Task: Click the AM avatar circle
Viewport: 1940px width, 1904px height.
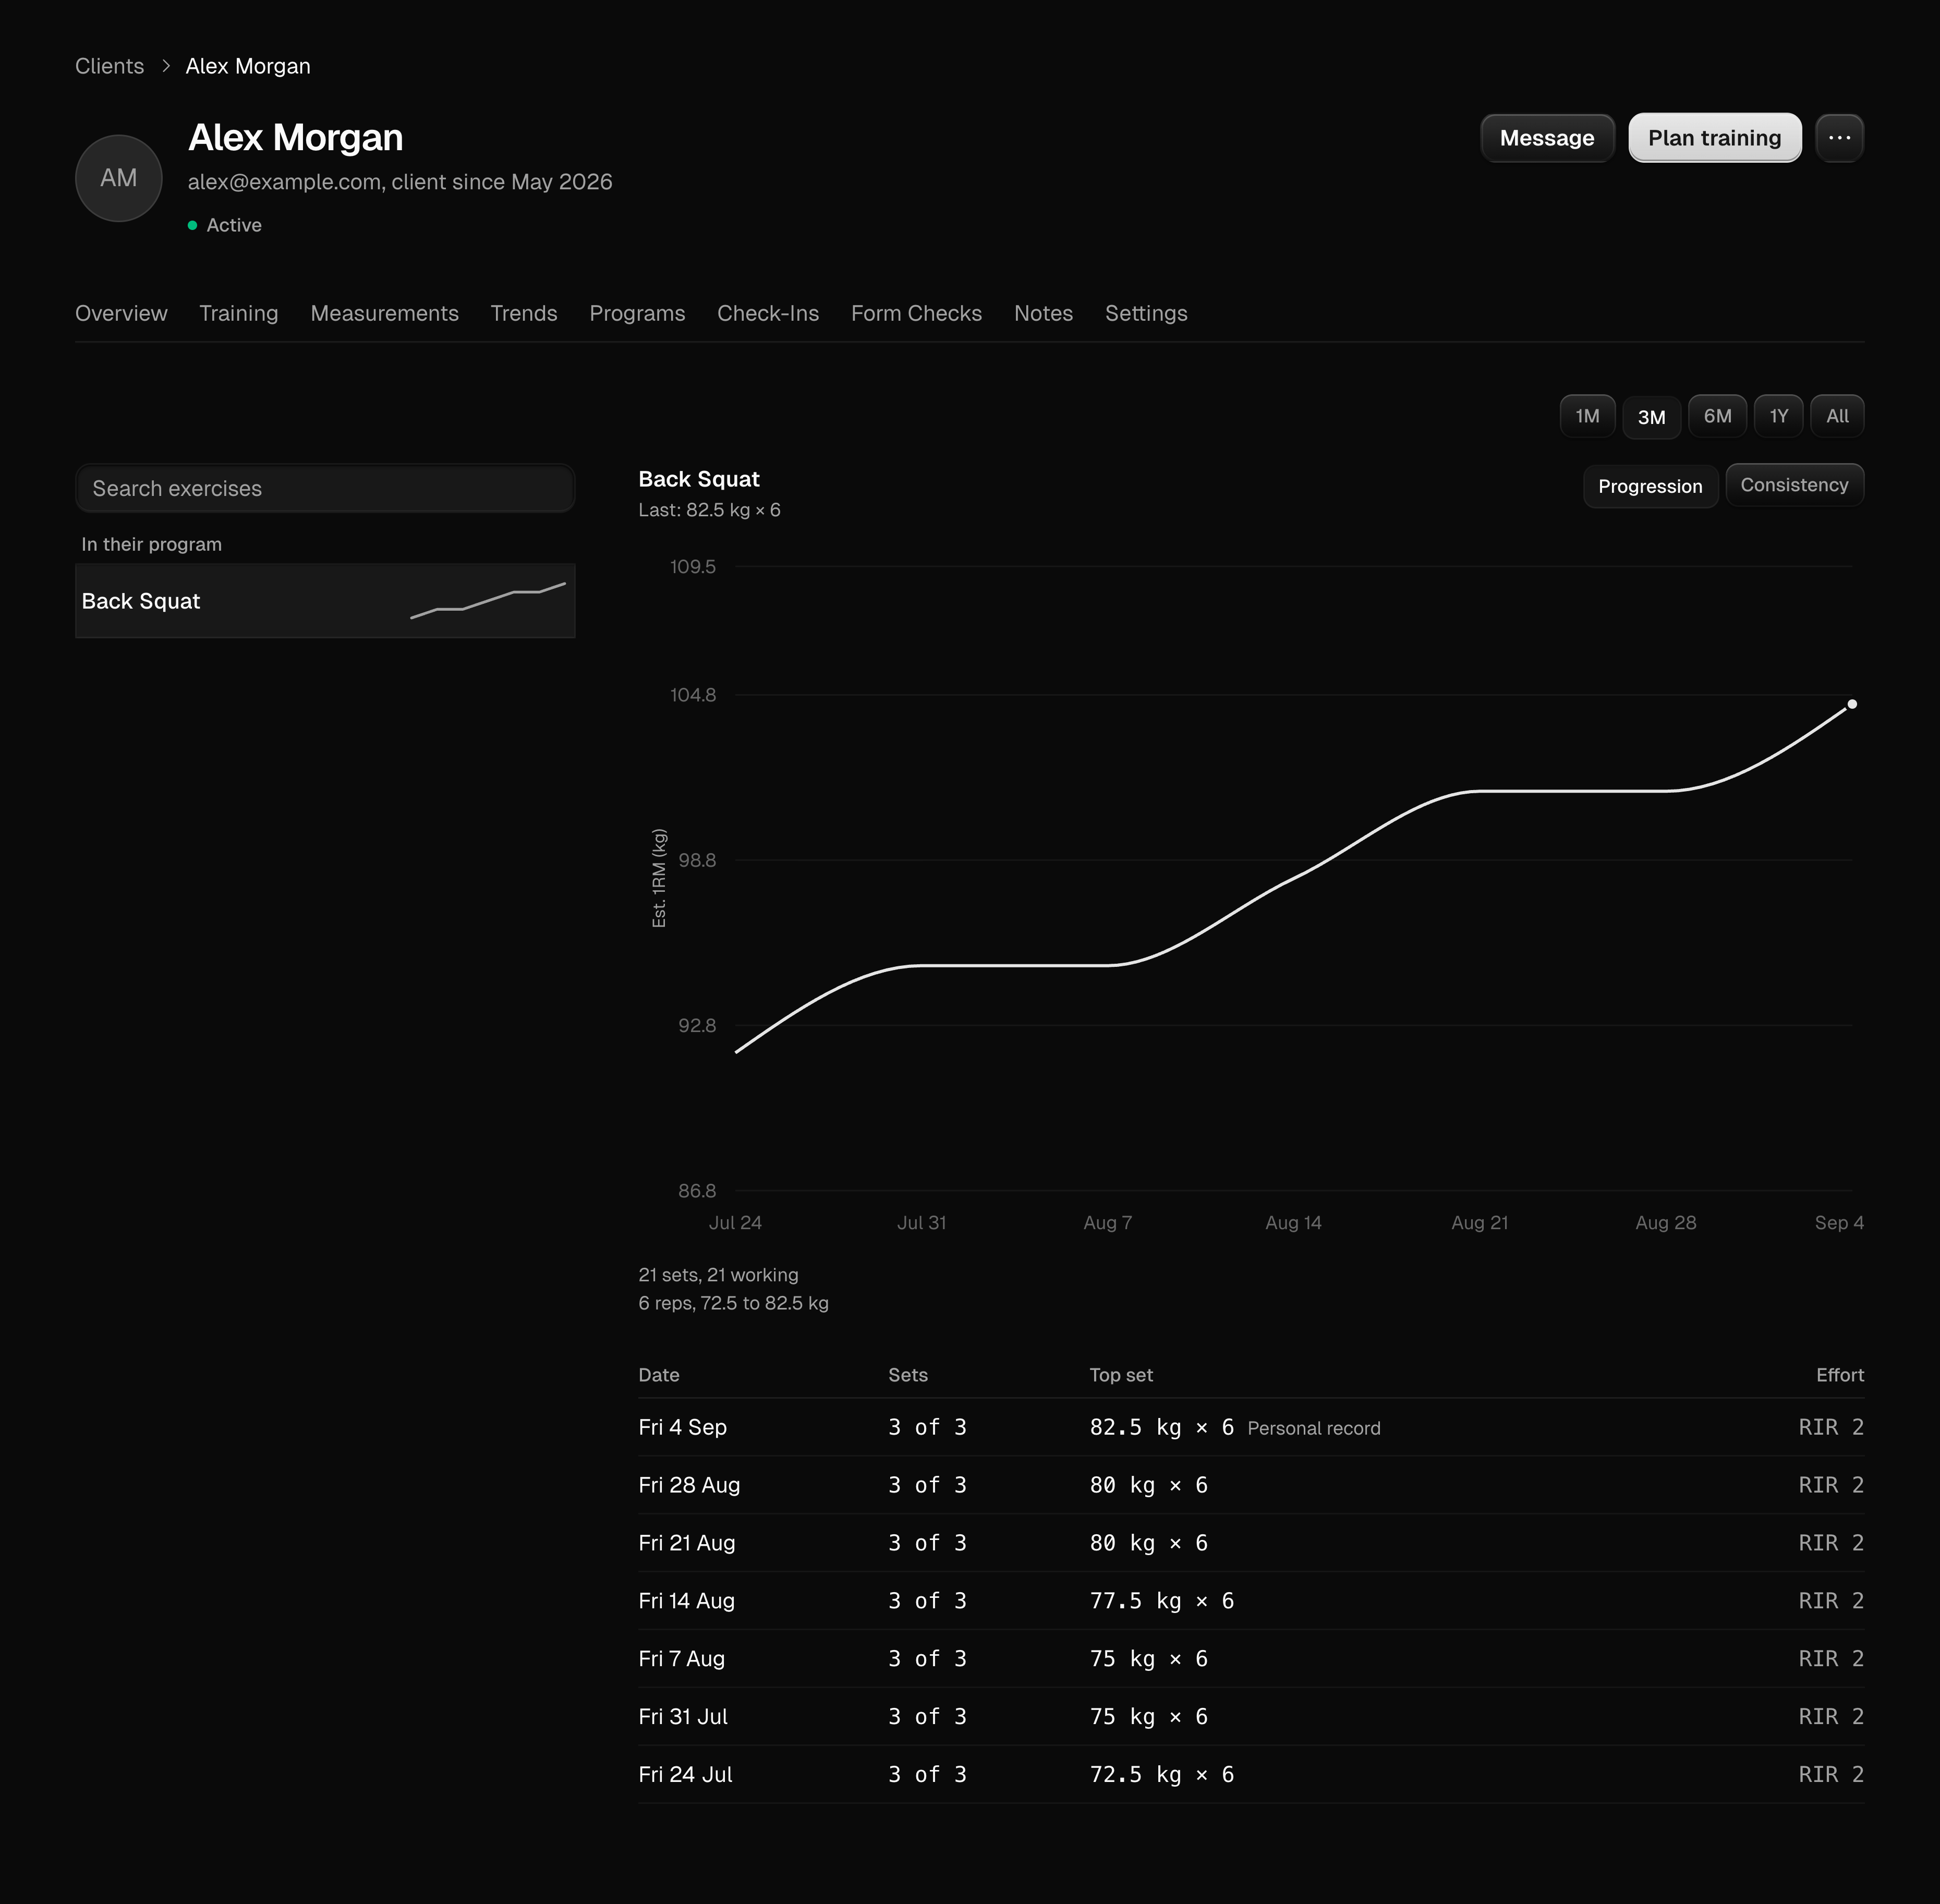Action: pos(119,178)
